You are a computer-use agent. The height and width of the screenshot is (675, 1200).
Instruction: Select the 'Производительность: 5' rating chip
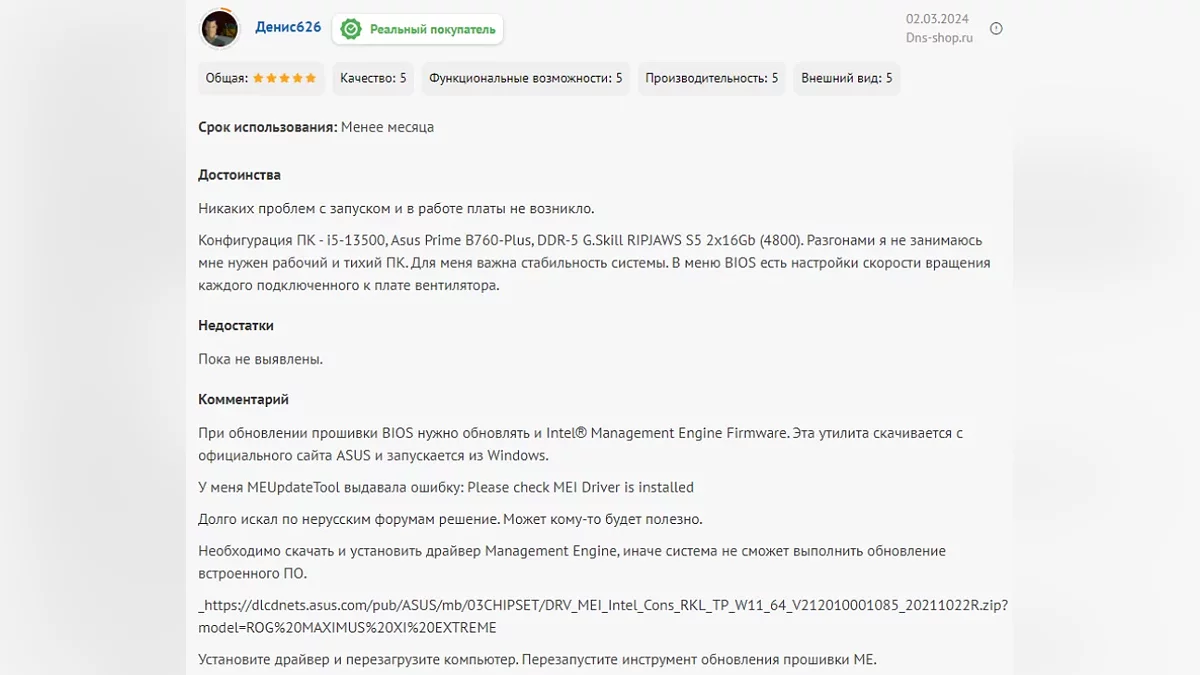coord(711,78)
